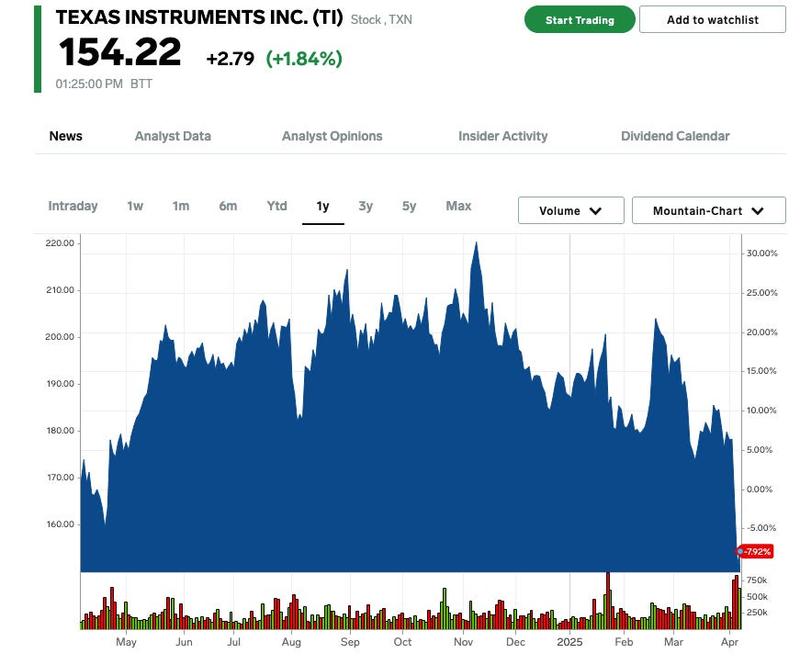Select the Ytd time range
This screenshot has width=800, height=664.
tap(277, 206)
